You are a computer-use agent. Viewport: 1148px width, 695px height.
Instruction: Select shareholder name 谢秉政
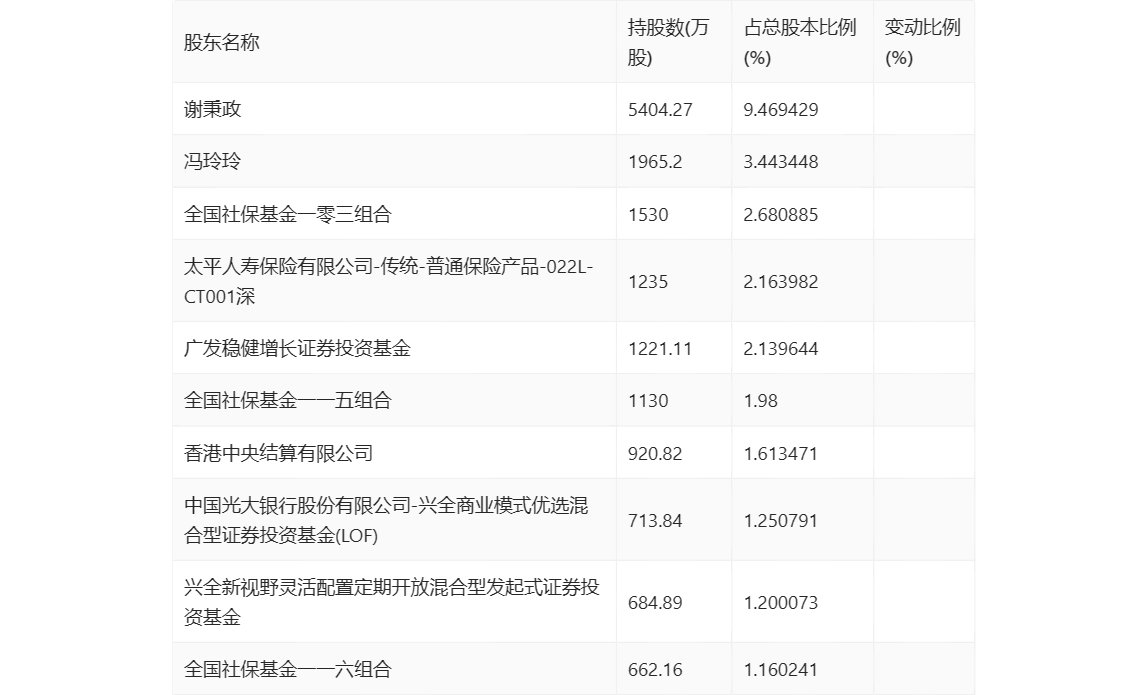212,109
